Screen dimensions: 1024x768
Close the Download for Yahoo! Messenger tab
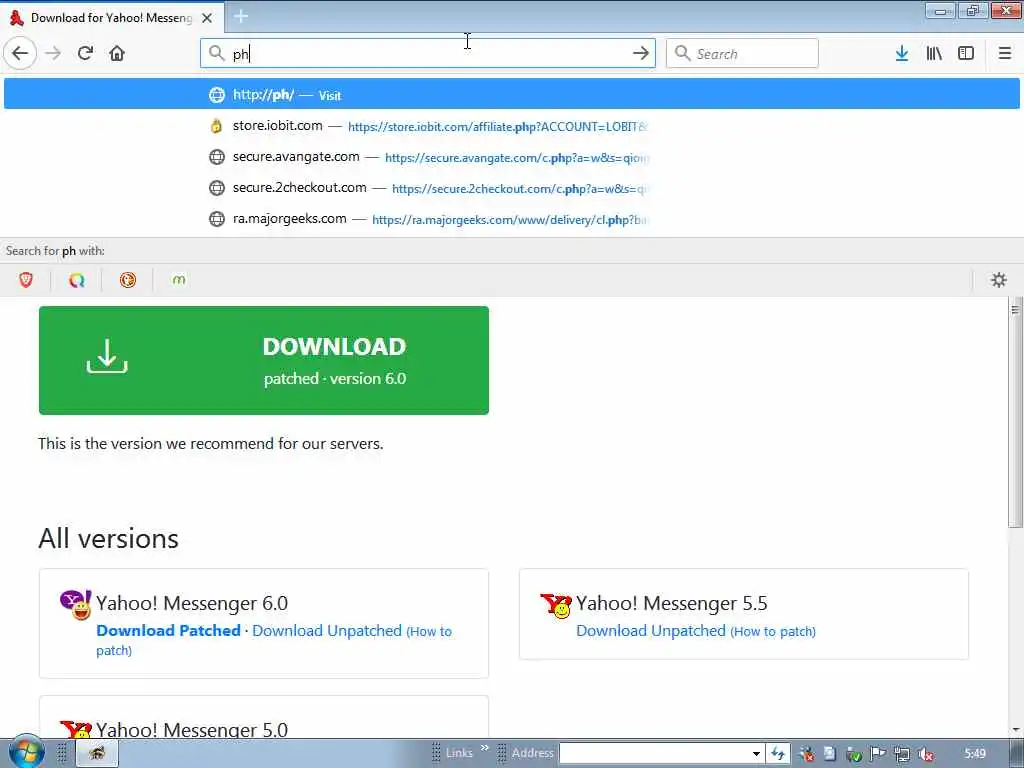point(207,18)
